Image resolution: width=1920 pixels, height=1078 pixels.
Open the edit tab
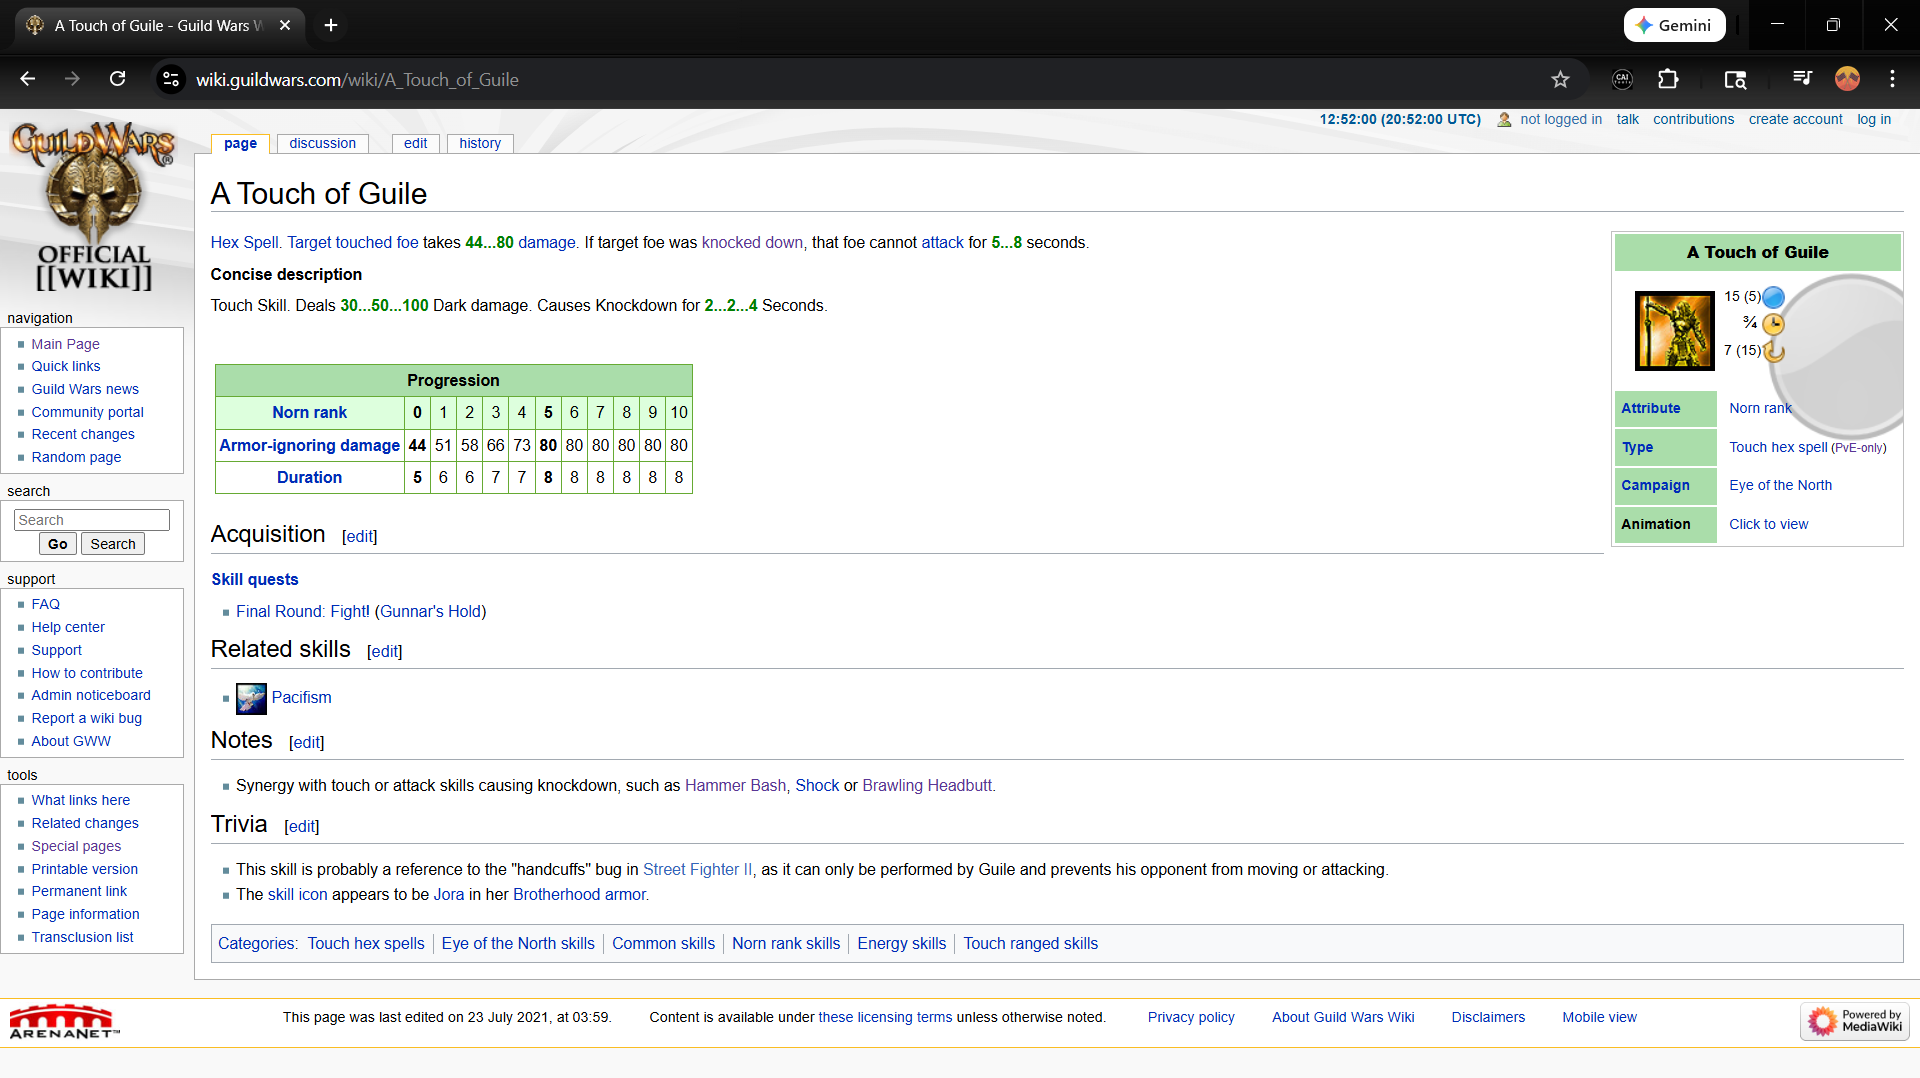[415, 143]
